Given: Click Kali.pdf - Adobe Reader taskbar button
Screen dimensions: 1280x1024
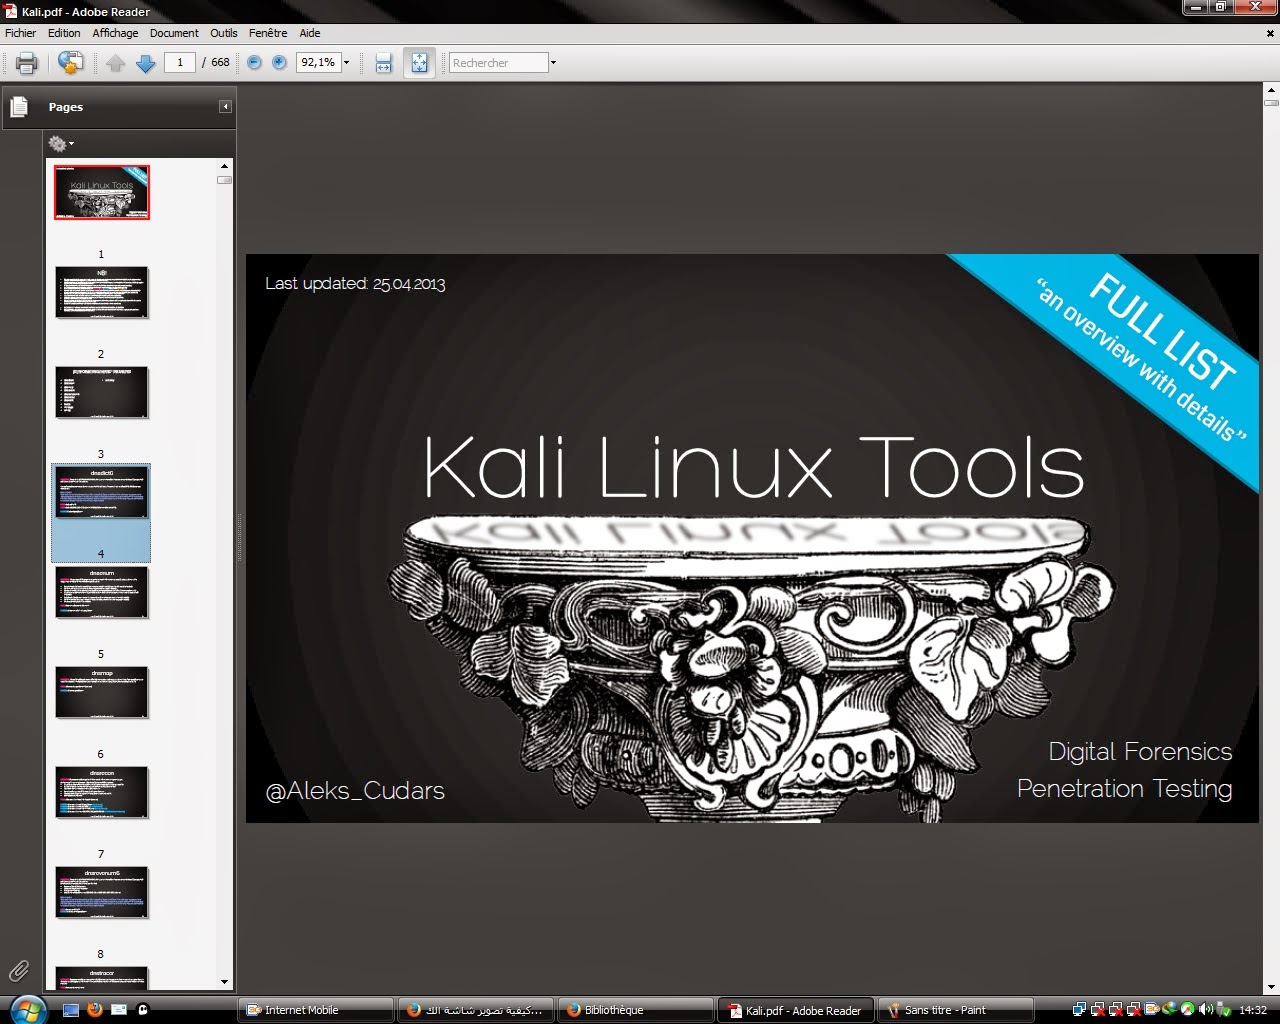Looking at the screenshot, I should pos(796,1010).
